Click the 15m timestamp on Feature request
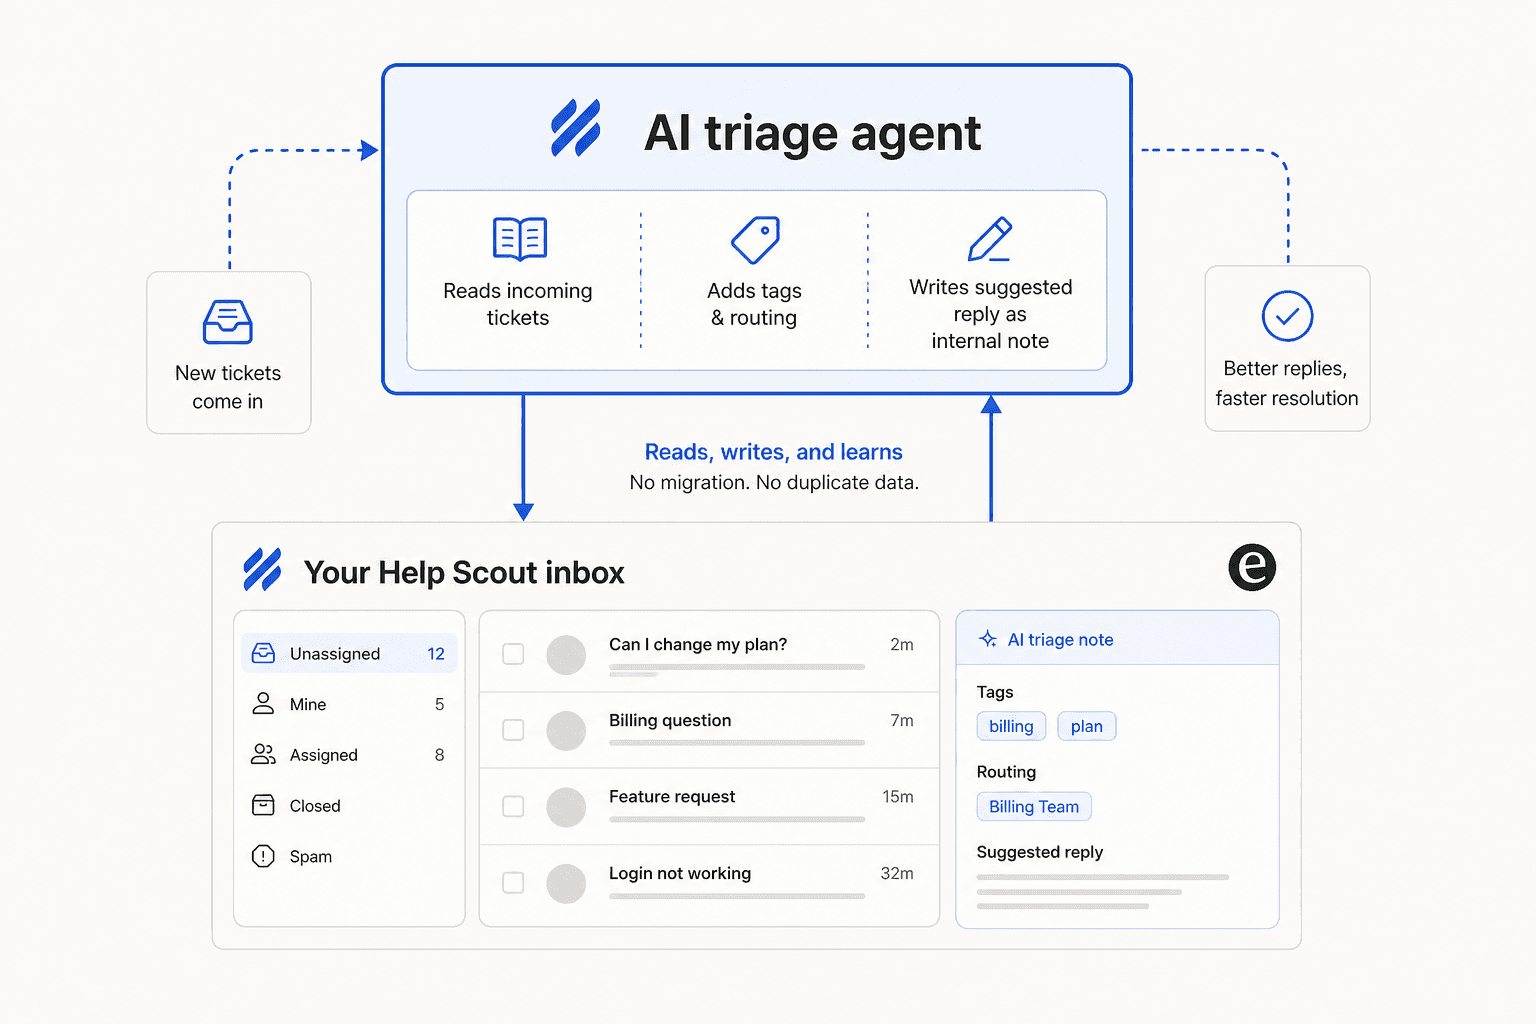The height and width of the screenshot is (1024, 1536). click(x=898, y=796)
